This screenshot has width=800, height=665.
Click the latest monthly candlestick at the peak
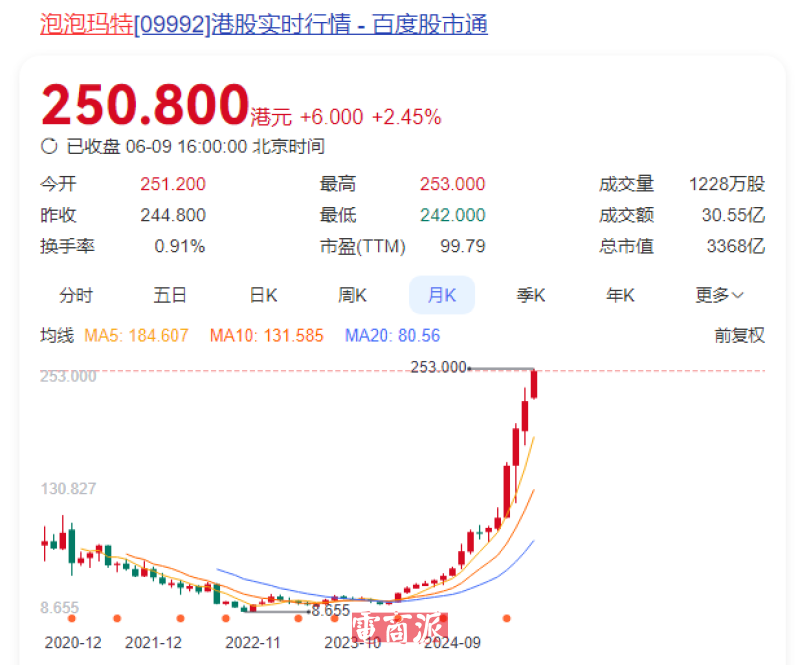coord(534,384)
